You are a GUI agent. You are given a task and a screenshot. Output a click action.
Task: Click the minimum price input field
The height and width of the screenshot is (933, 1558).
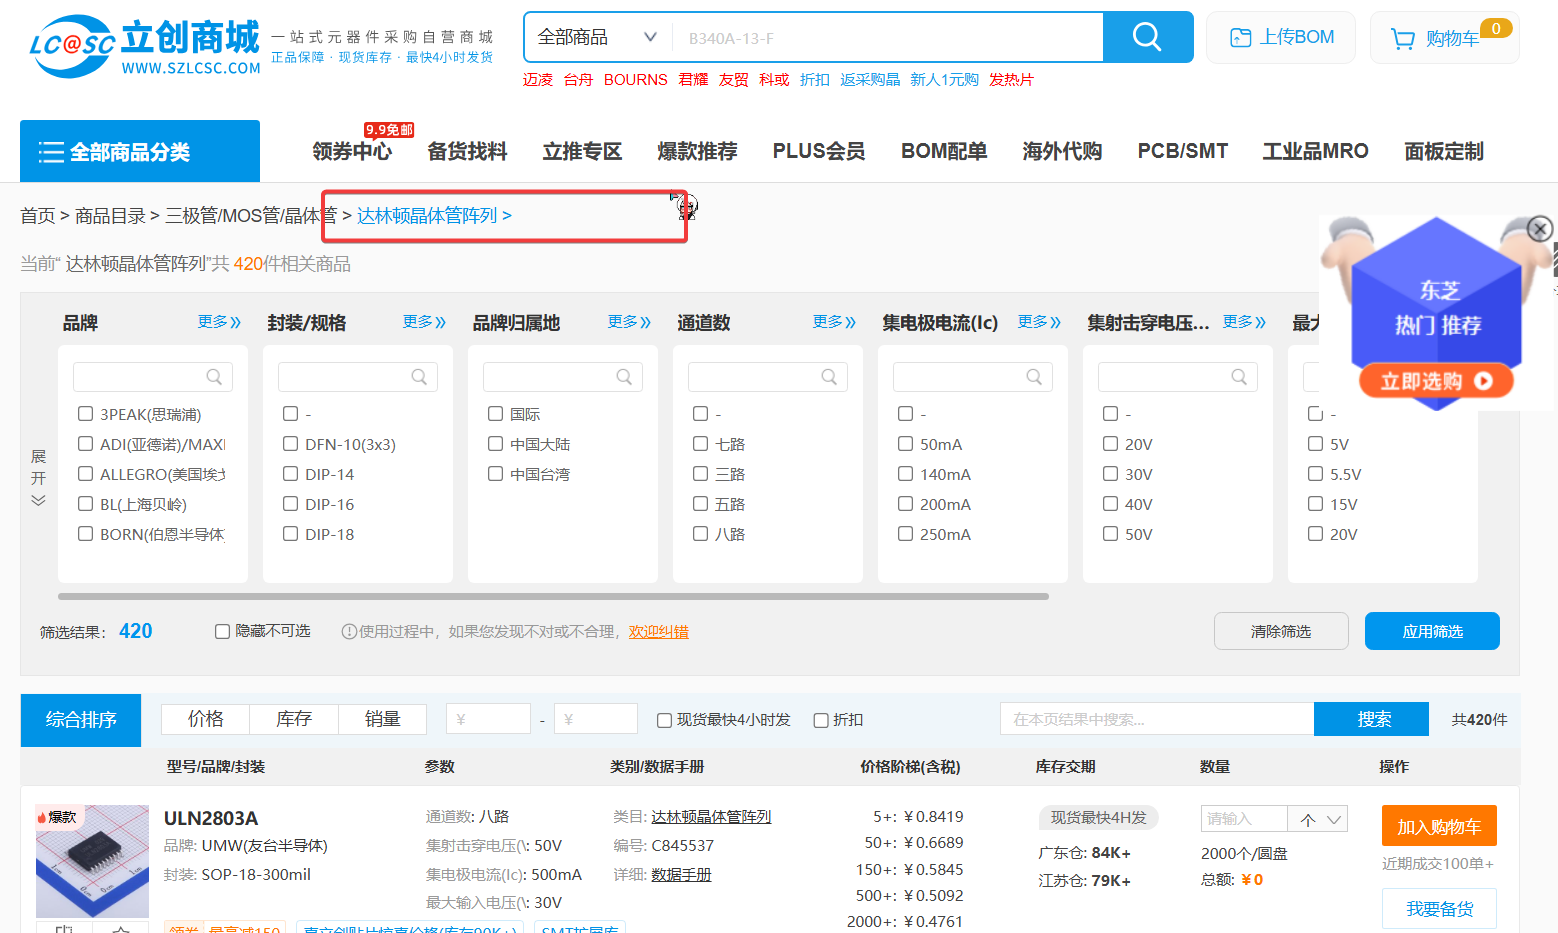pyautogui.click(x=488, y=719)
